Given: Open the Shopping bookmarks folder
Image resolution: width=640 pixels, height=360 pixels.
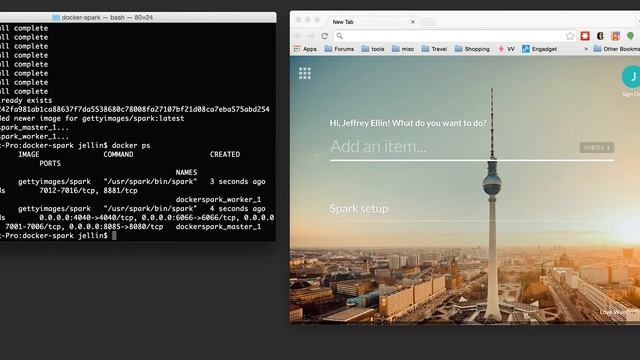Looking at the screenshot, I should (x=472, y=49).
